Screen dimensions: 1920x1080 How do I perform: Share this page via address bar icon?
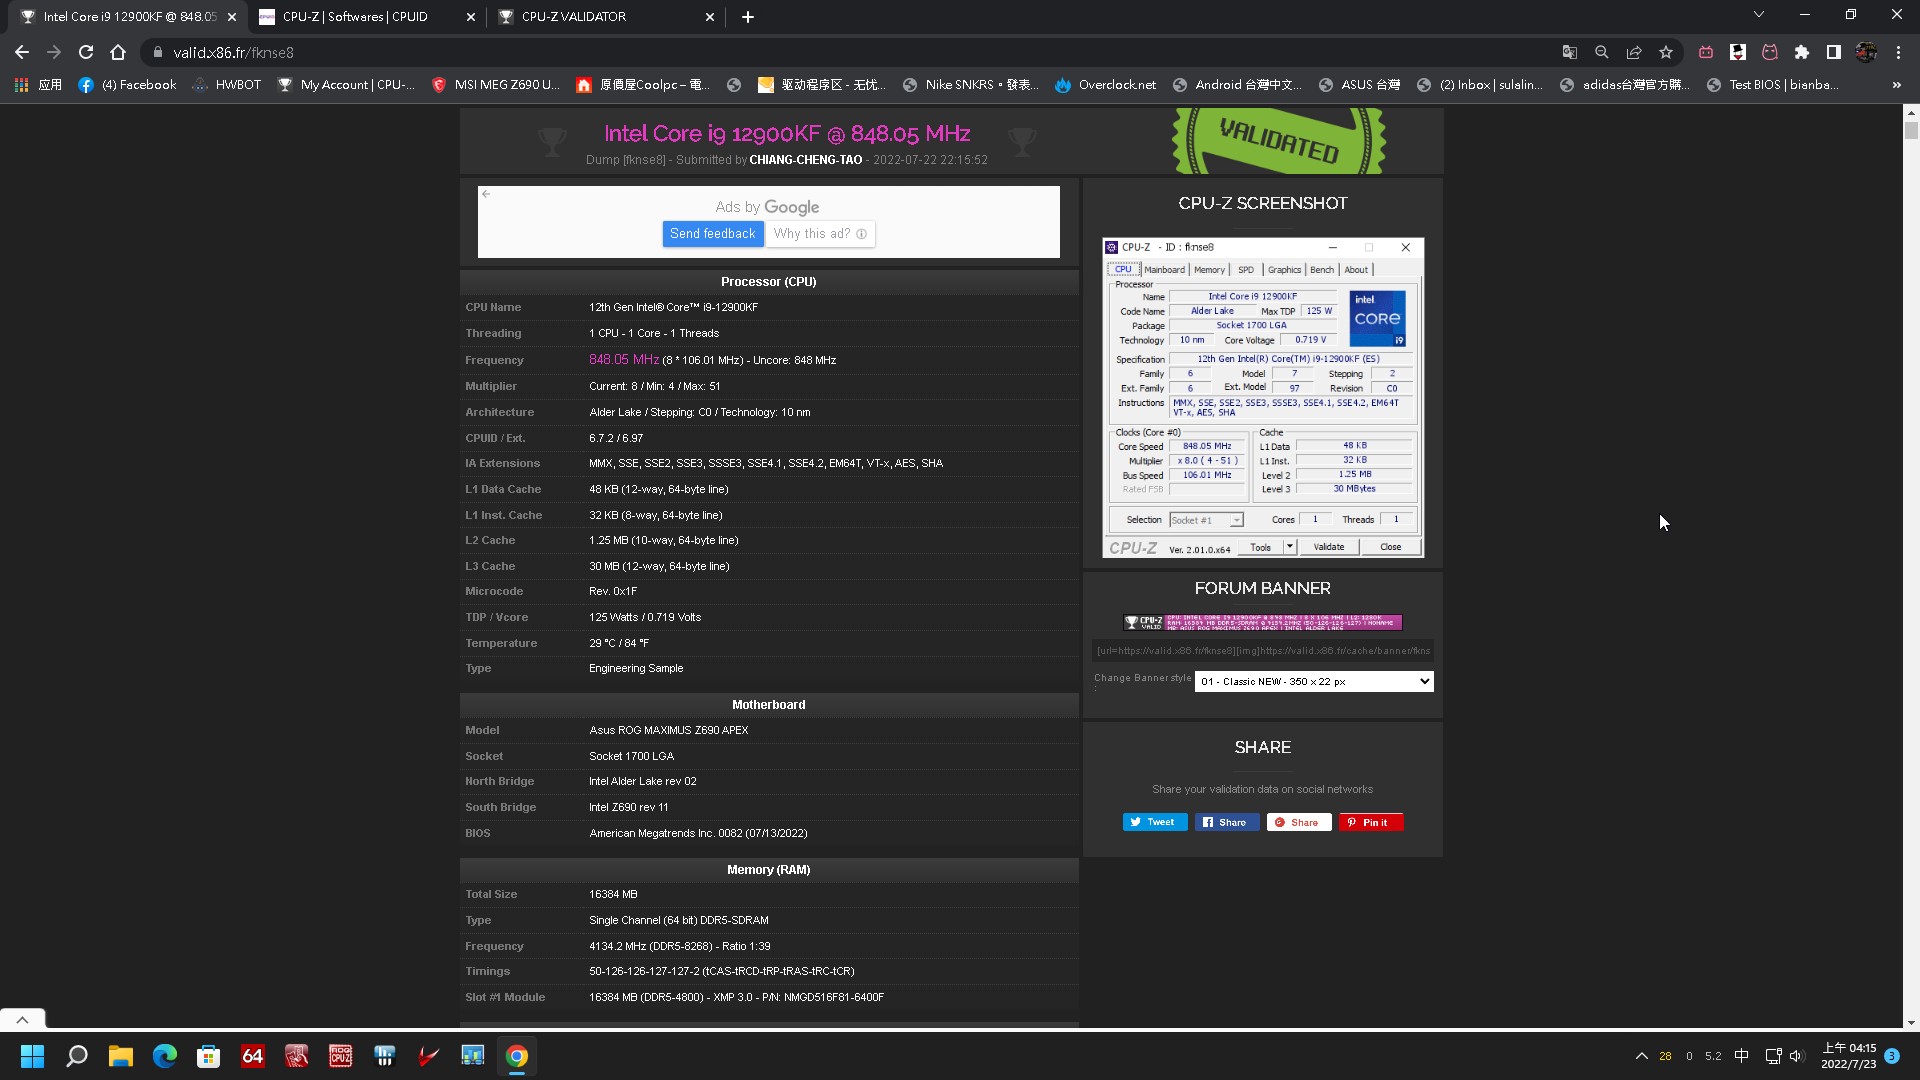[x=1634, y=52]
